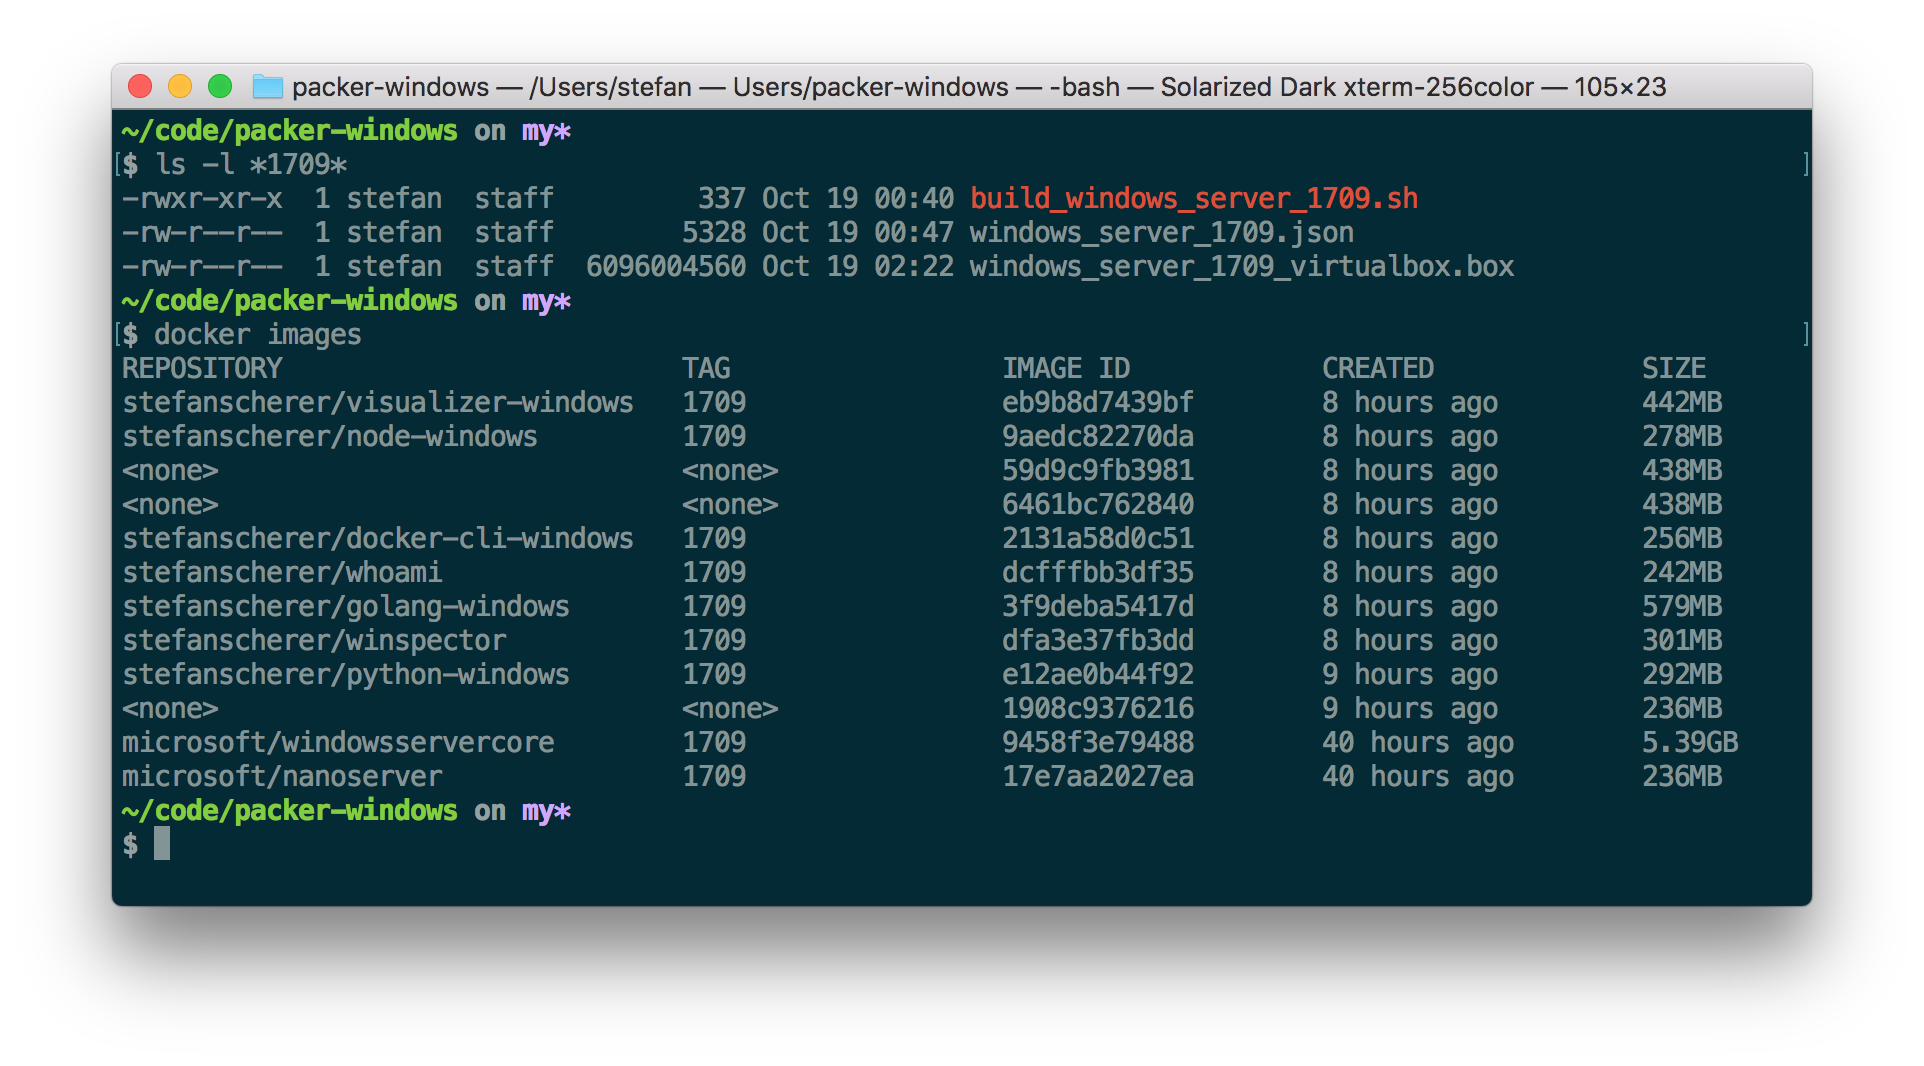Click the REPOSITORY column header
This screenshot has width=1924, height=1066.
(202, 369)
